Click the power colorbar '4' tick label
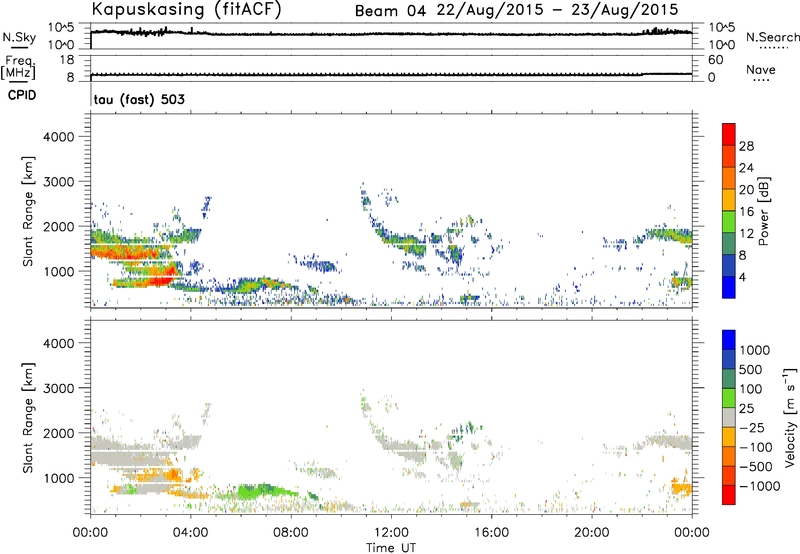The height and width of the screenshot is (554, 800). click(x=742, y=277)
